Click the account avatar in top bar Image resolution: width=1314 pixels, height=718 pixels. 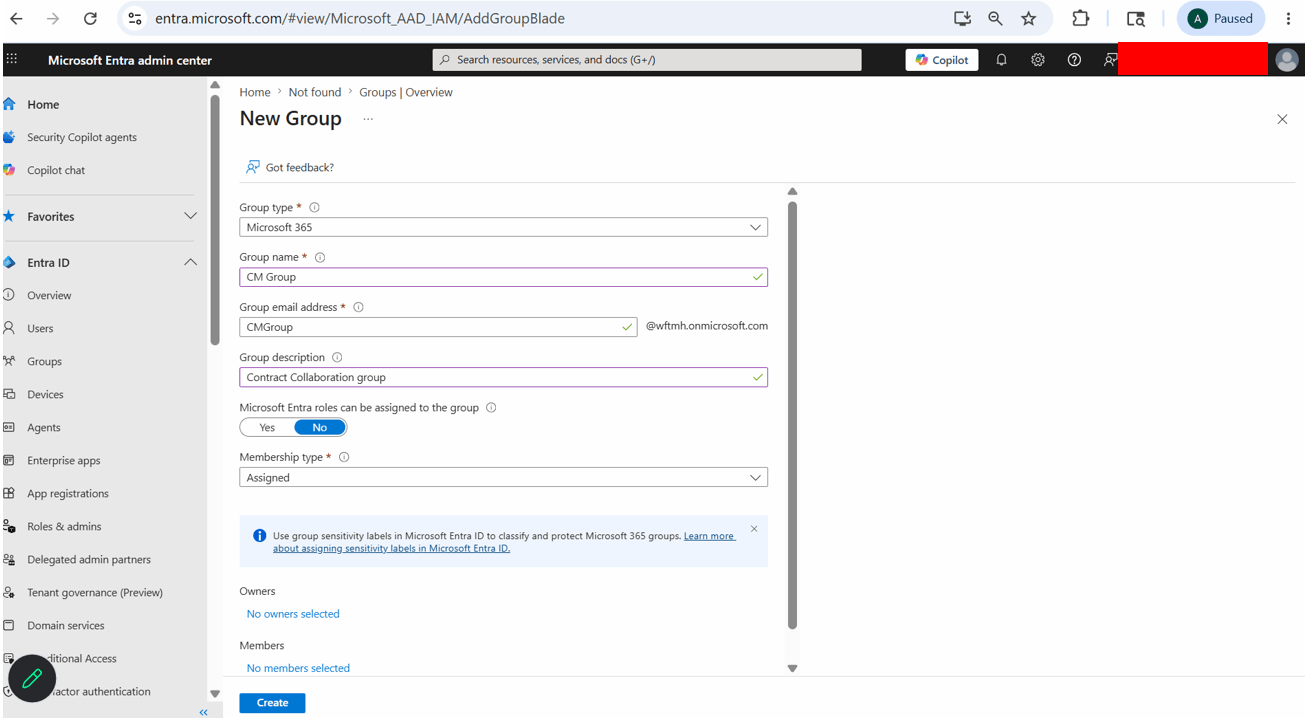tap(1287, 60)
